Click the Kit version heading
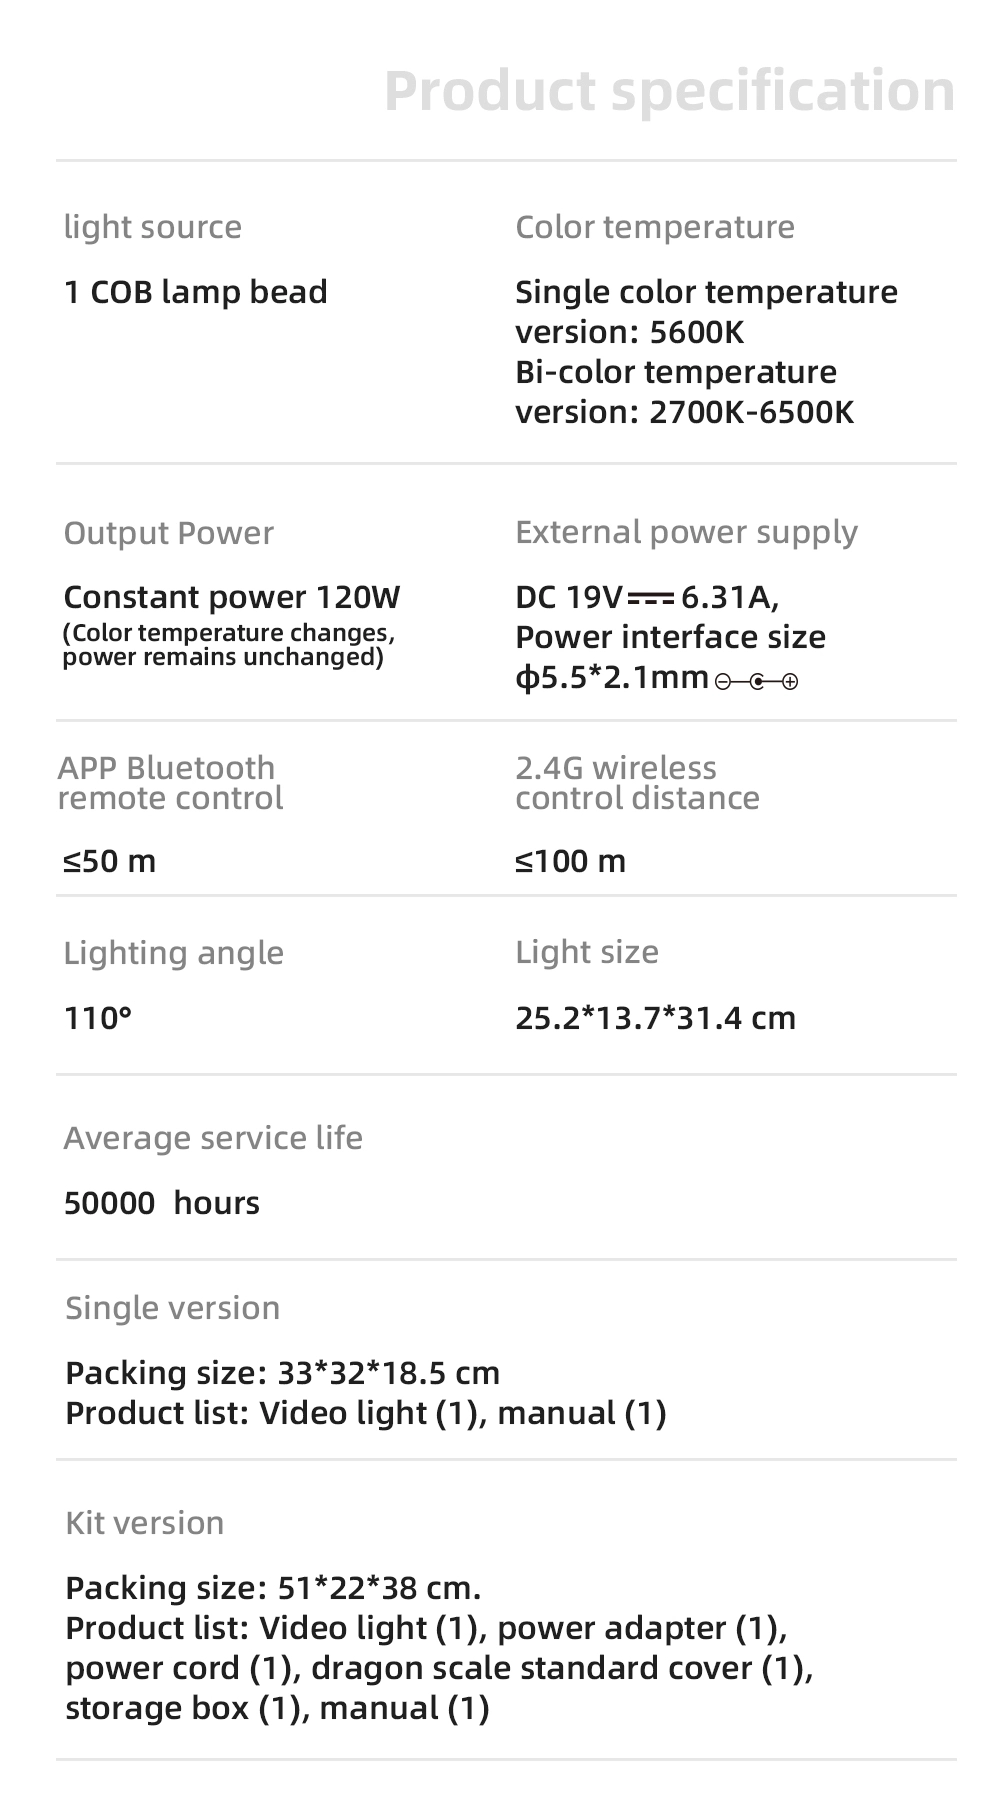 point(144,1523)
